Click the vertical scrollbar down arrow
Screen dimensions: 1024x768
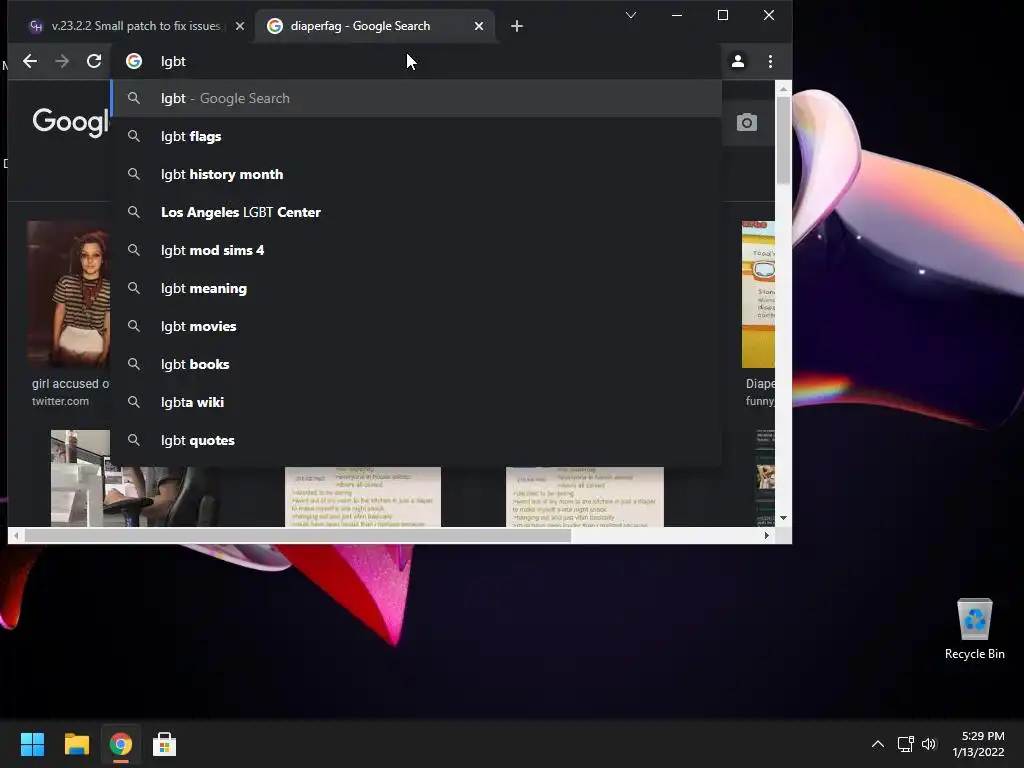click(x=783, y=518)
